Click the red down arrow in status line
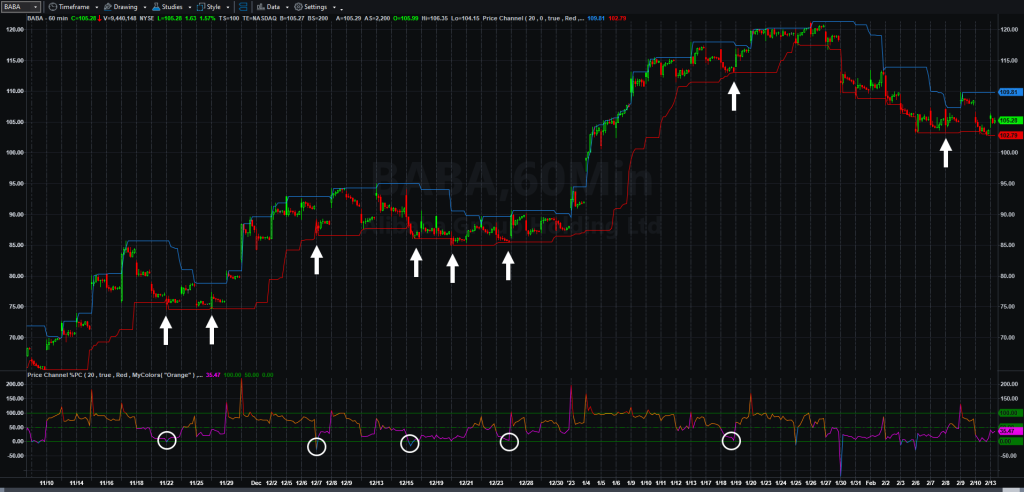 point(99,18)
